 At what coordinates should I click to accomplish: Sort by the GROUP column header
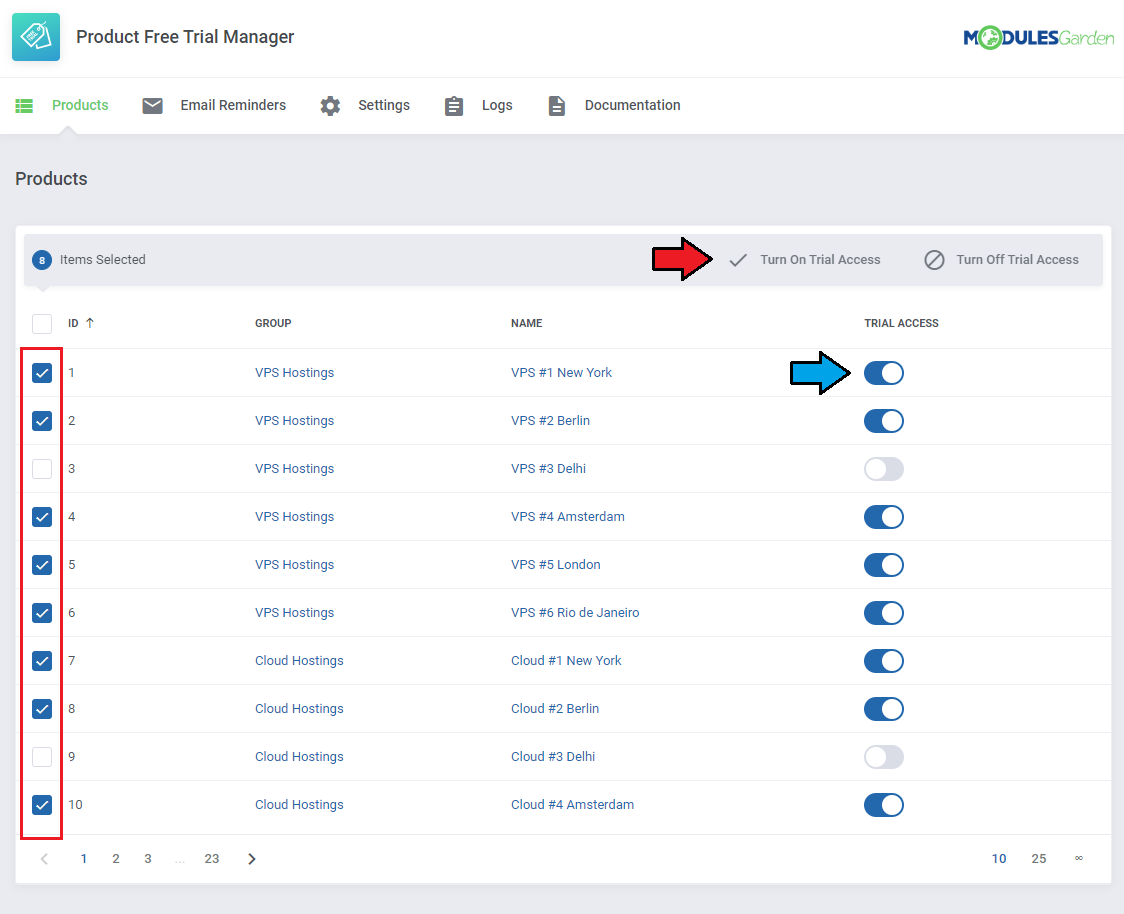pyautogui.click(x=273, y=323)
